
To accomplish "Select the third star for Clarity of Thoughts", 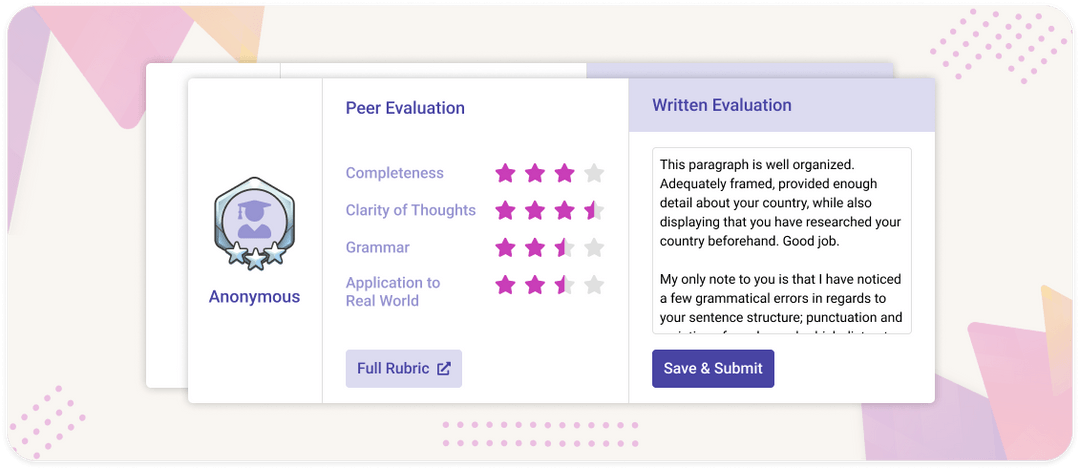I will coord(565,210).
